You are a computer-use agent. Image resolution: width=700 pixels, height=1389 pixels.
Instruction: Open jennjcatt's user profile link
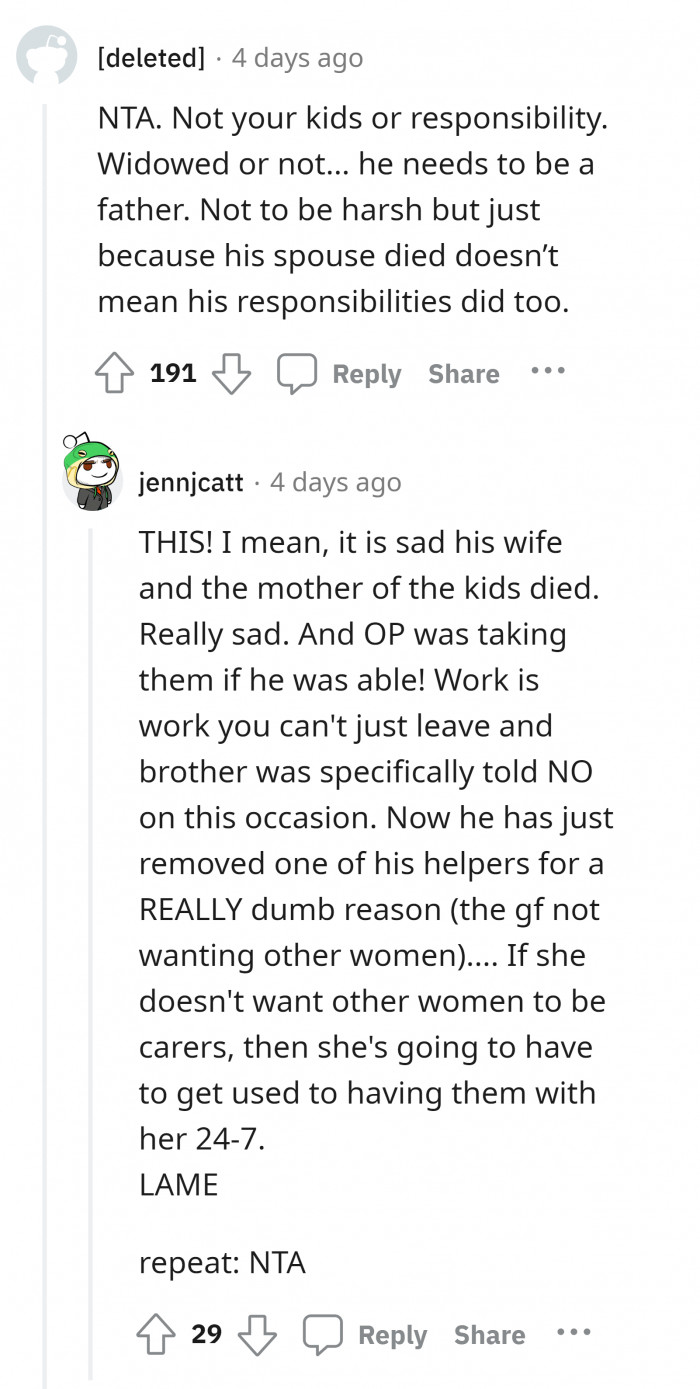click(191, 482)
